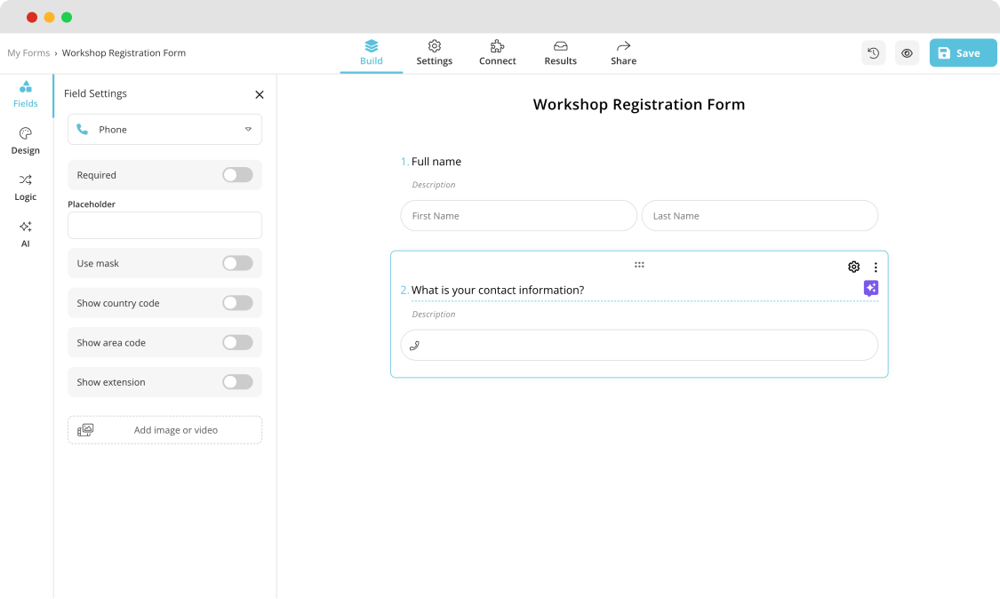Click the purple AI sparkle icon on question 2

click(870, 288)
